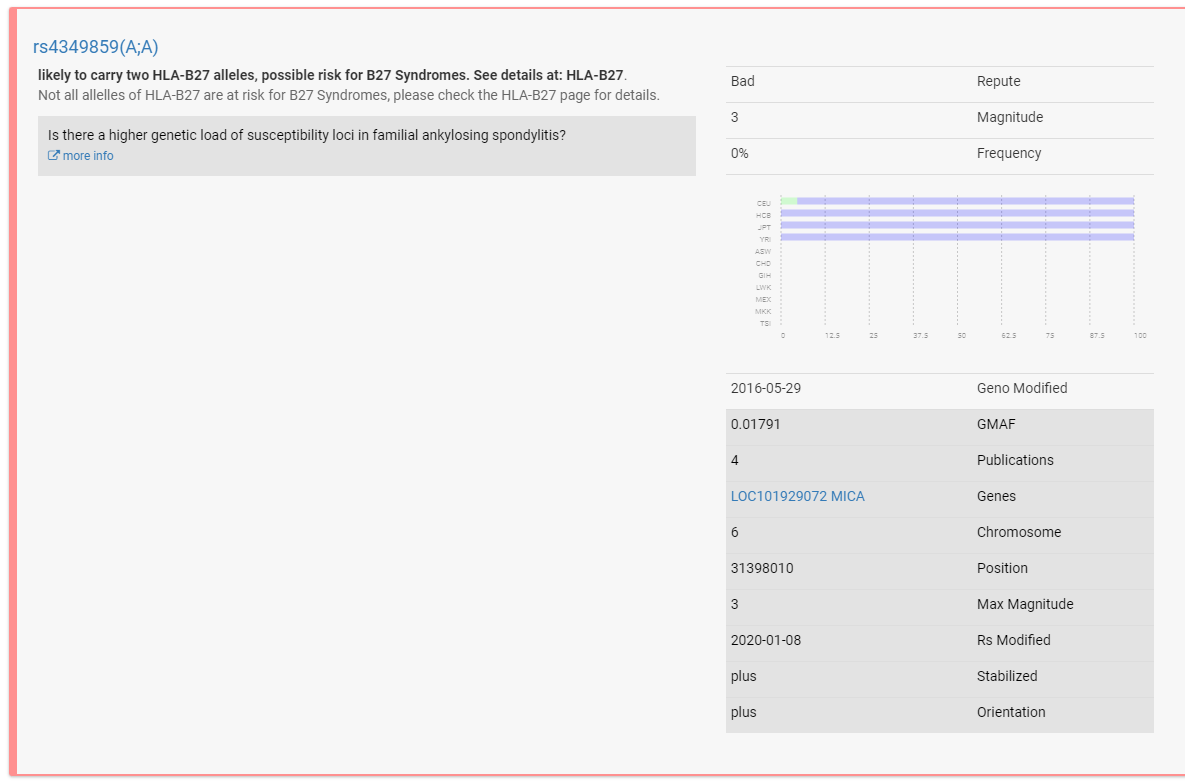
Task: Click the Geno Modified date 2016-05-29
Action: coord(766,388)
